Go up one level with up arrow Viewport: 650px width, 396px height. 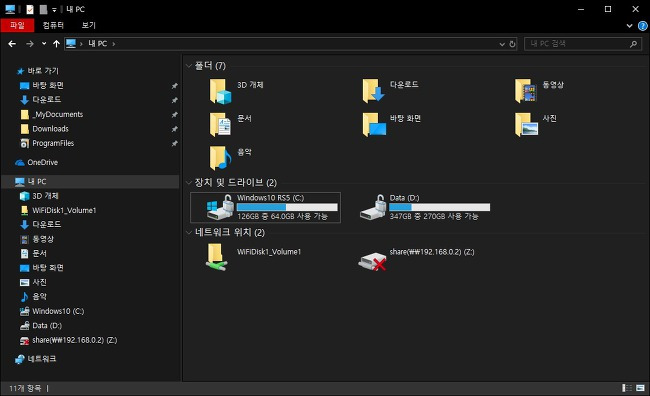point(56,44)
